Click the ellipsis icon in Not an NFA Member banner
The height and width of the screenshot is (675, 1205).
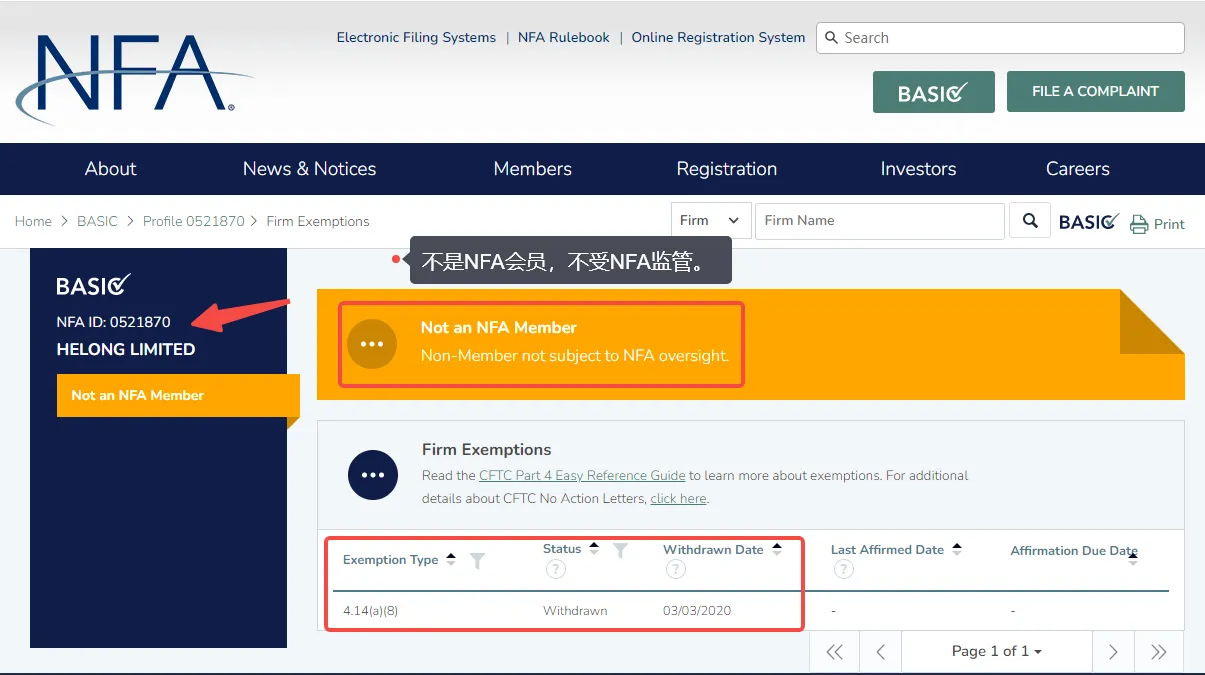point(372,343)
